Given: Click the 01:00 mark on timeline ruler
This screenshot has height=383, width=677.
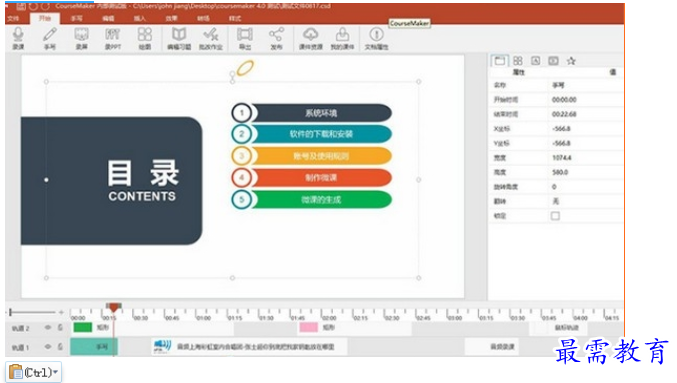Looking at the screenshot, I should pos(203,318).
